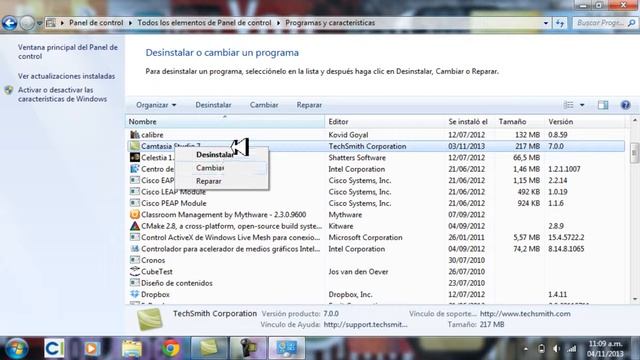640x360 pixels.
Task: Select 'Classroom Management by Mythware - 2.3.0.9600' row
Action: point(375,215)
